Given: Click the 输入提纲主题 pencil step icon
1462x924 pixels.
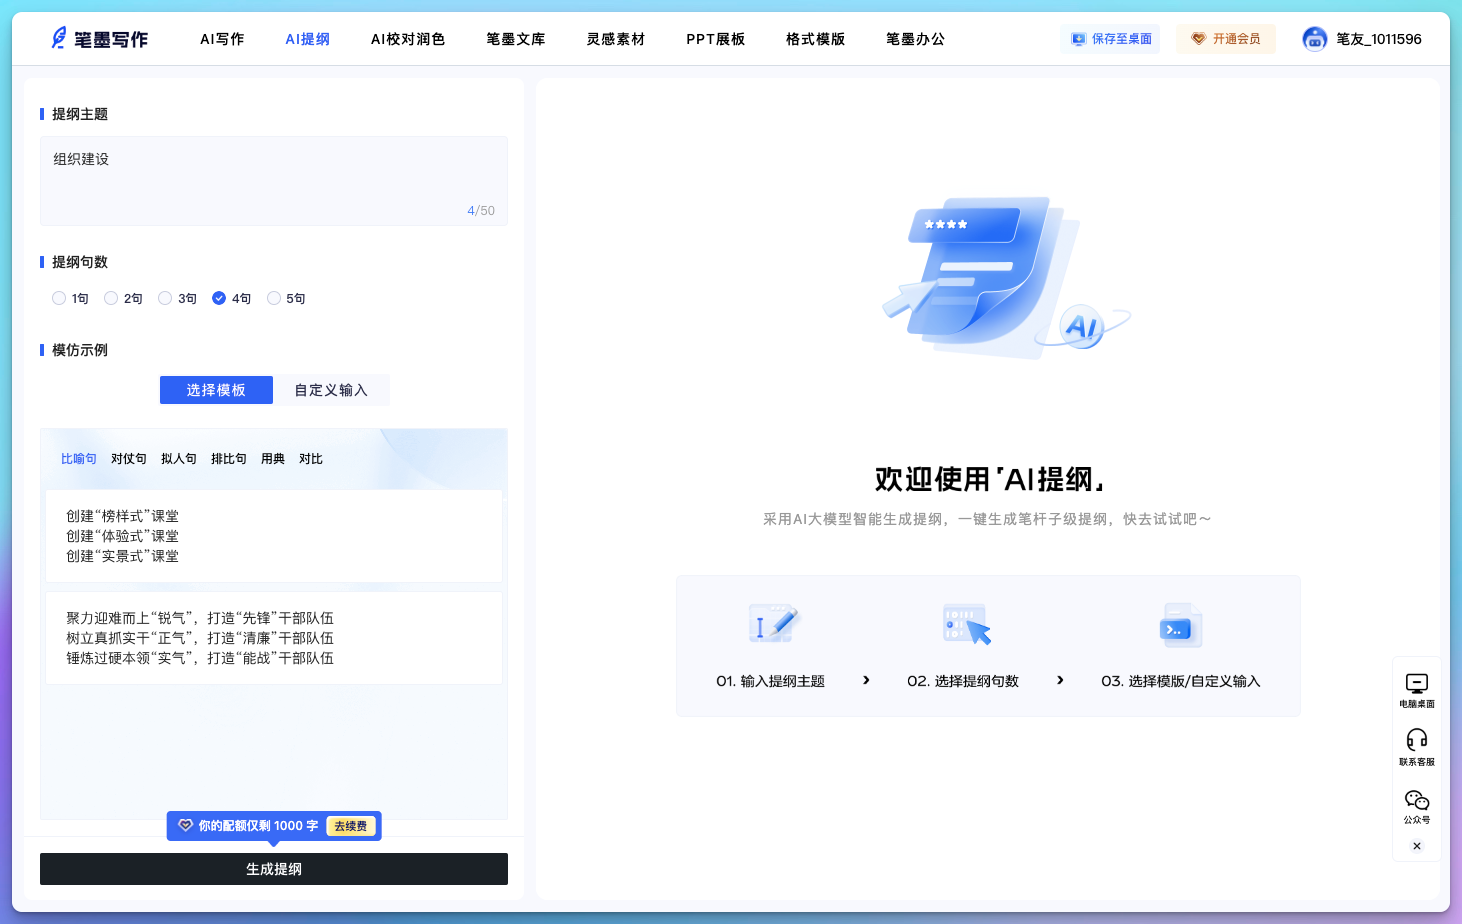Looking at the screenshot, I should pyautogui.click(x=773, y=624).
